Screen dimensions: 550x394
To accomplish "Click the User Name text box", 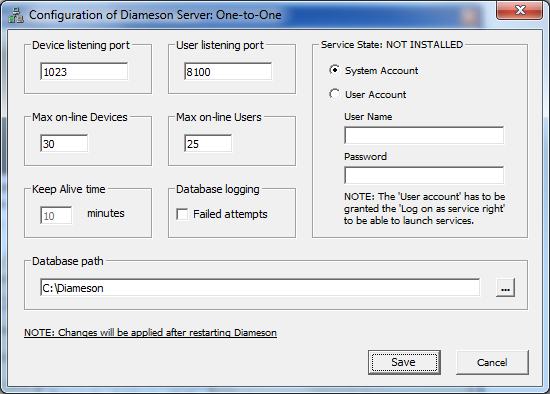I will pos(424,135).
